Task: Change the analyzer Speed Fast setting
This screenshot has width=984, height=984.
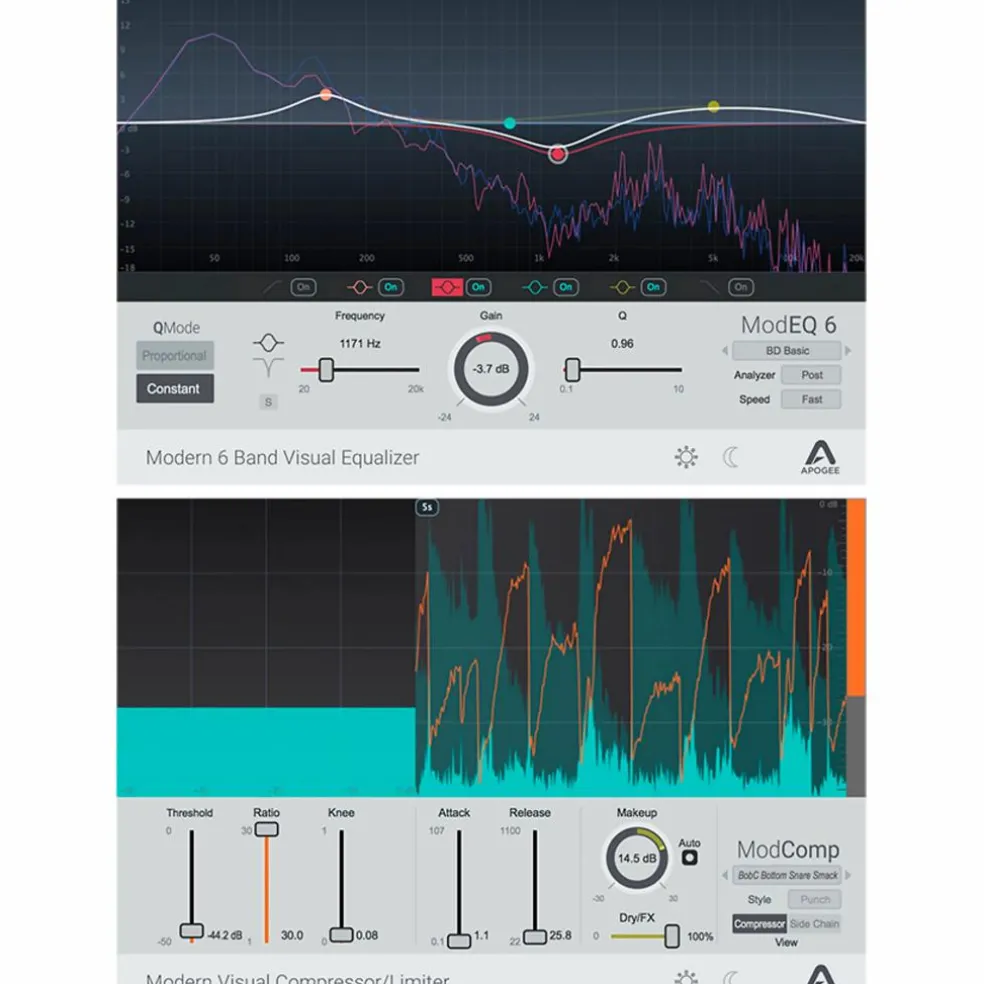Action: pos(811,400)
